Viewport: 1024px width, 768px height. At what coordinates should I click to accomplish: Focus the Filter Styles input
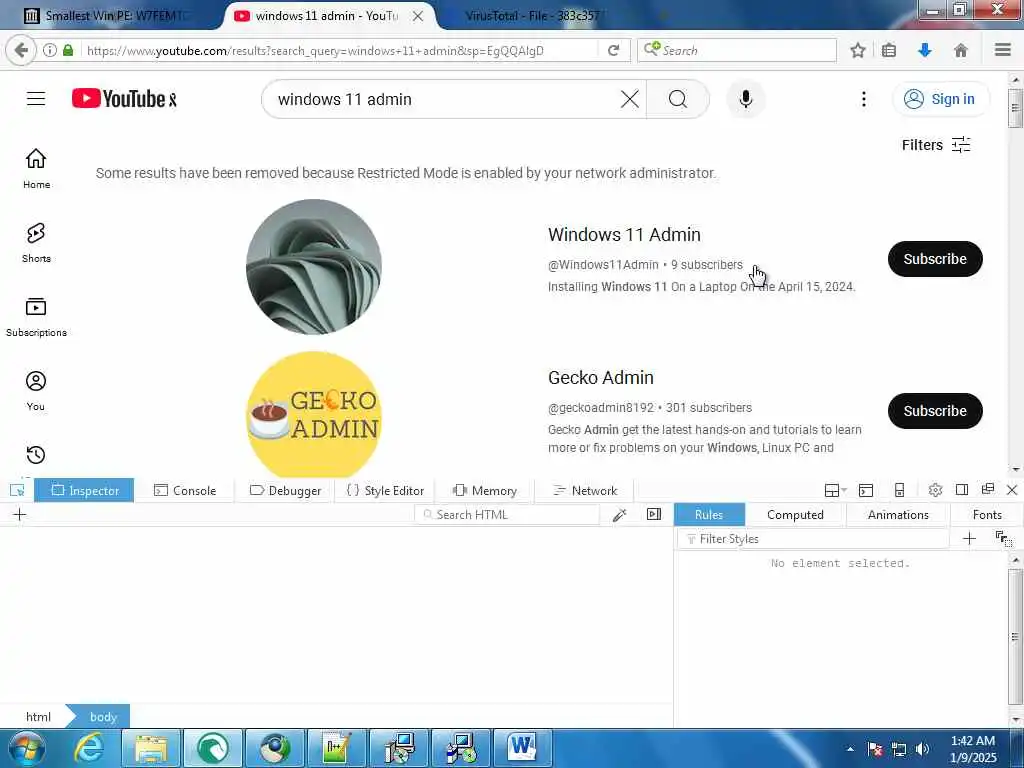[x=813, y=539]
